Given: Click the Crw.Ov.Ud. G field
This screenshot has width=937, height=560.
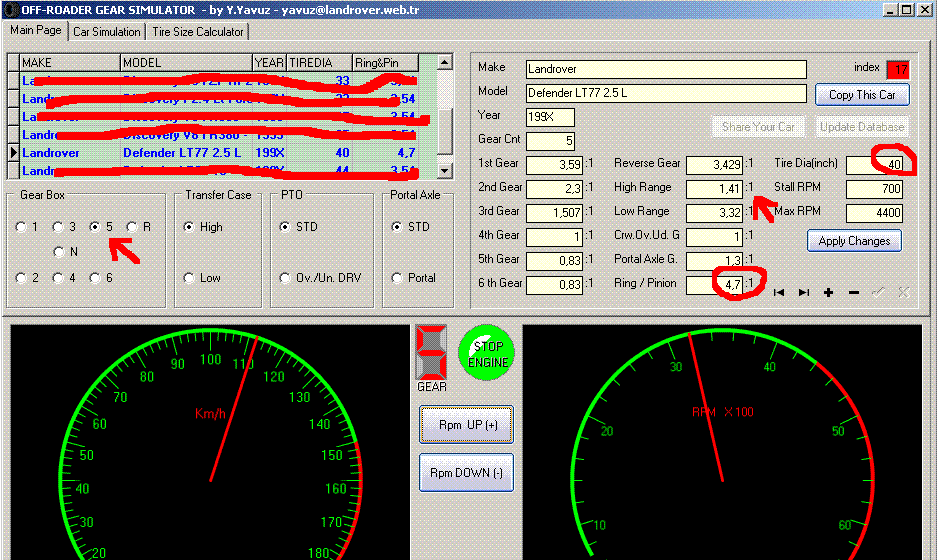Looking at the screenshot, I should [714, 237].
